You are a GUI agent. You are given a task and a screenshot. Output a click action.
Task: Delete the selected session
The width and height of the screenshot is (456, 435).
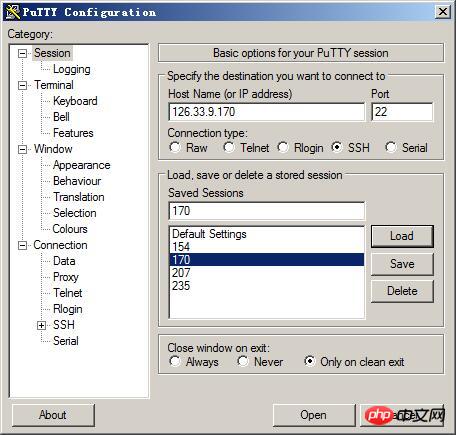click(x=402, y=291)
